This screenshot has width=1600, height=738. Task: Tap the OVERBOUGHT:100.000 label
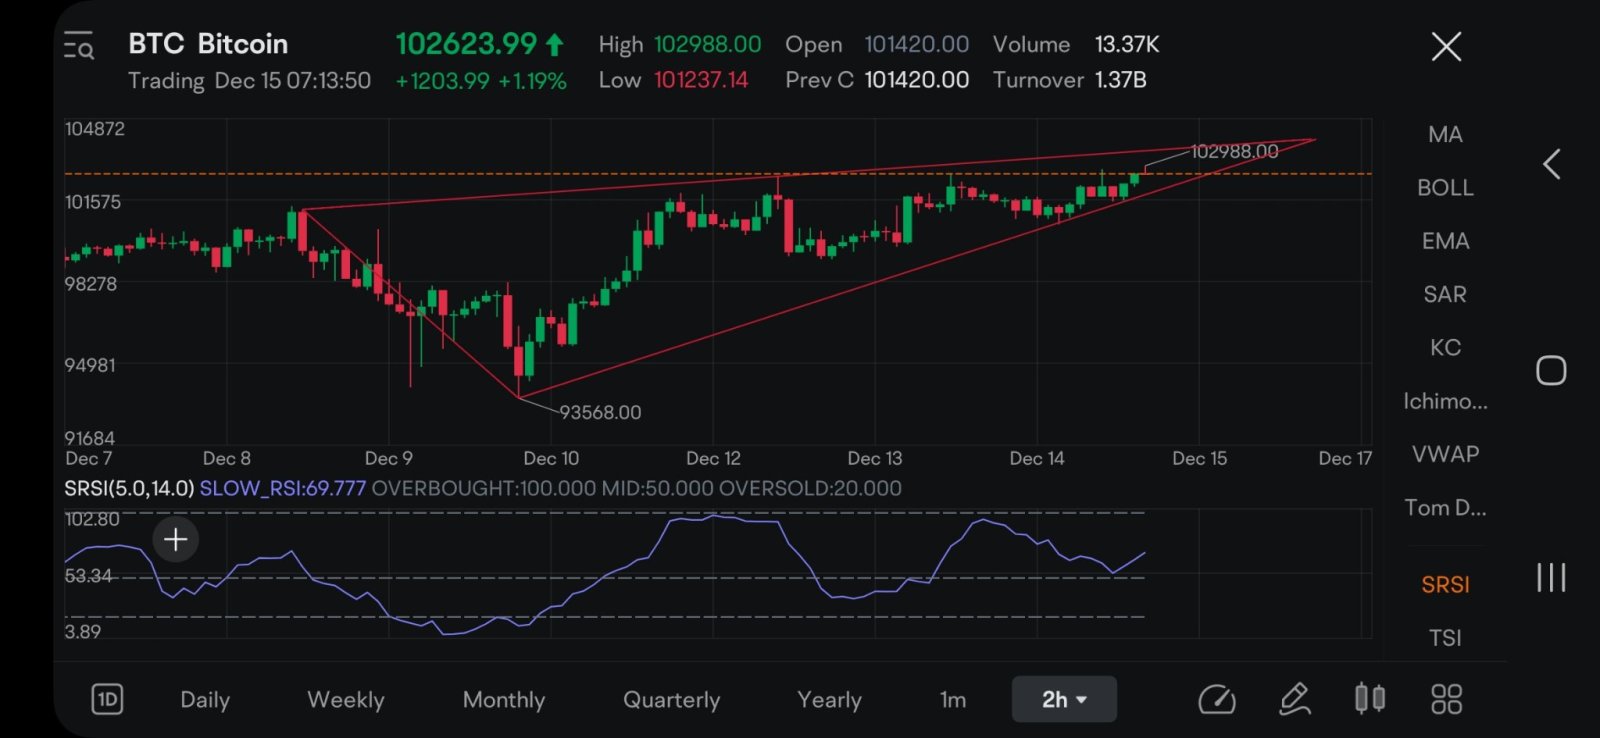click(483, 488)
